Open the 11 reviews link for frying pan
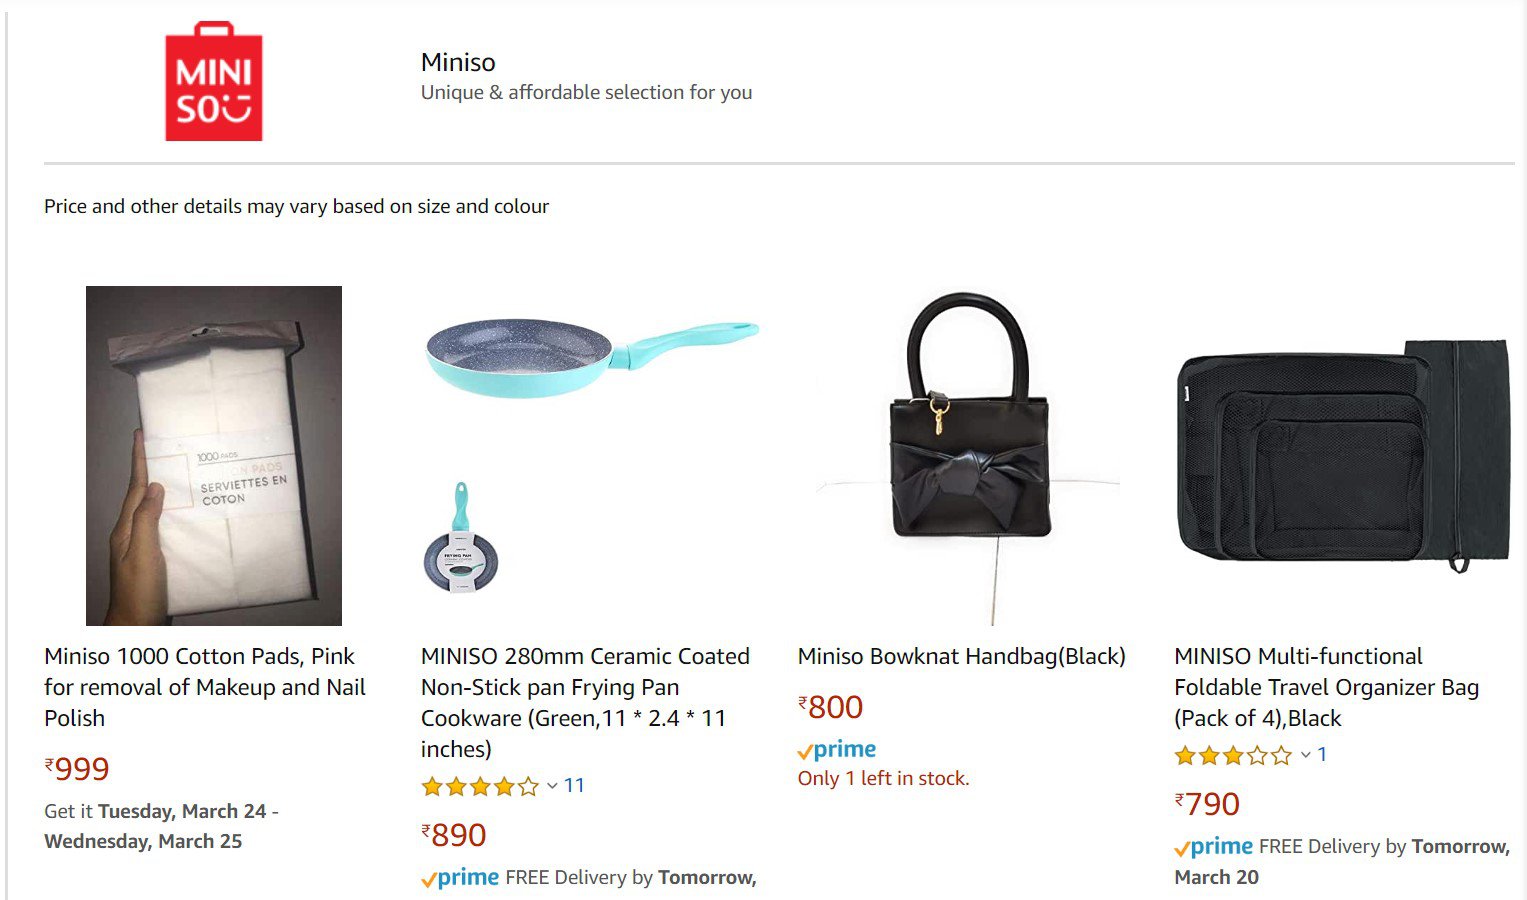 [574, 786]
